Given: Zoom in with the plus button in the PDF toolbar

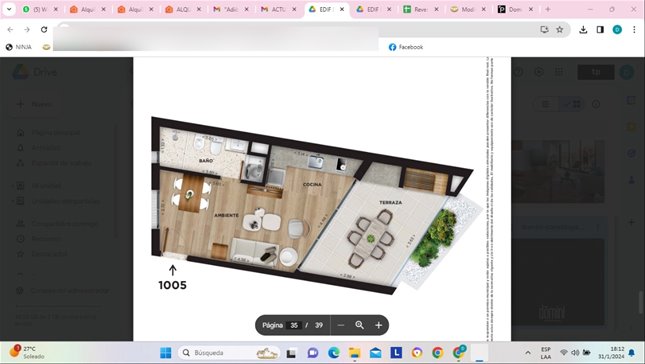Looking at the screenshot, I should pyautogui.click(x=378, y=325).
